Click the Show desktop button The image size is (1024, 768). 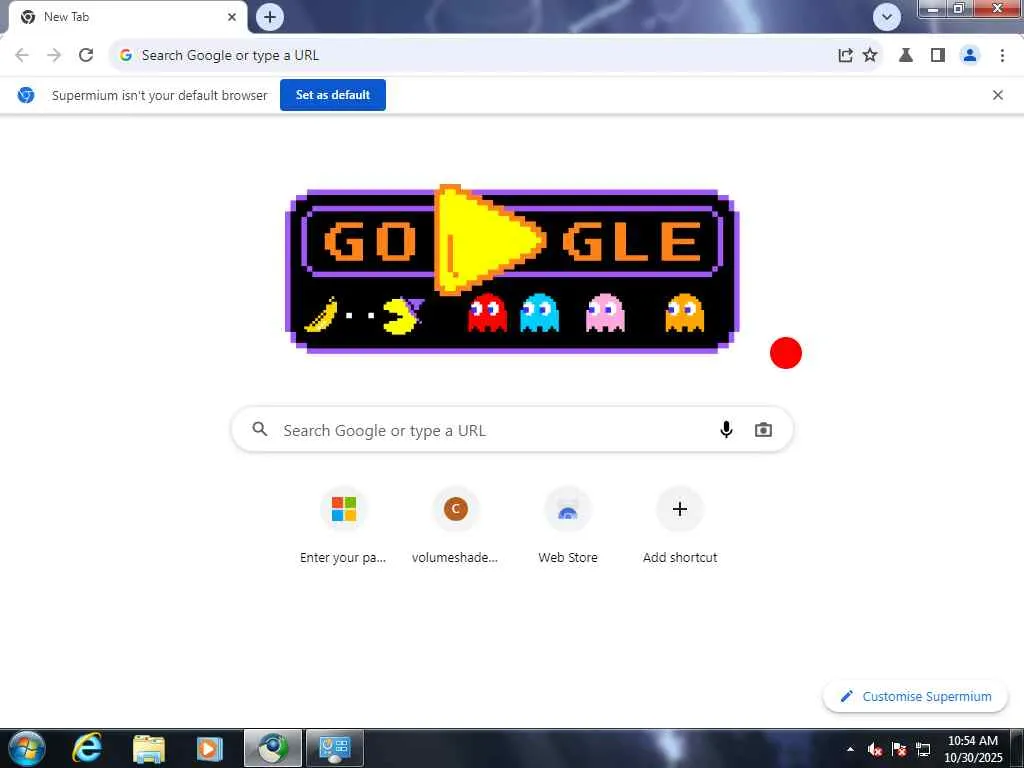(1017, 748)
